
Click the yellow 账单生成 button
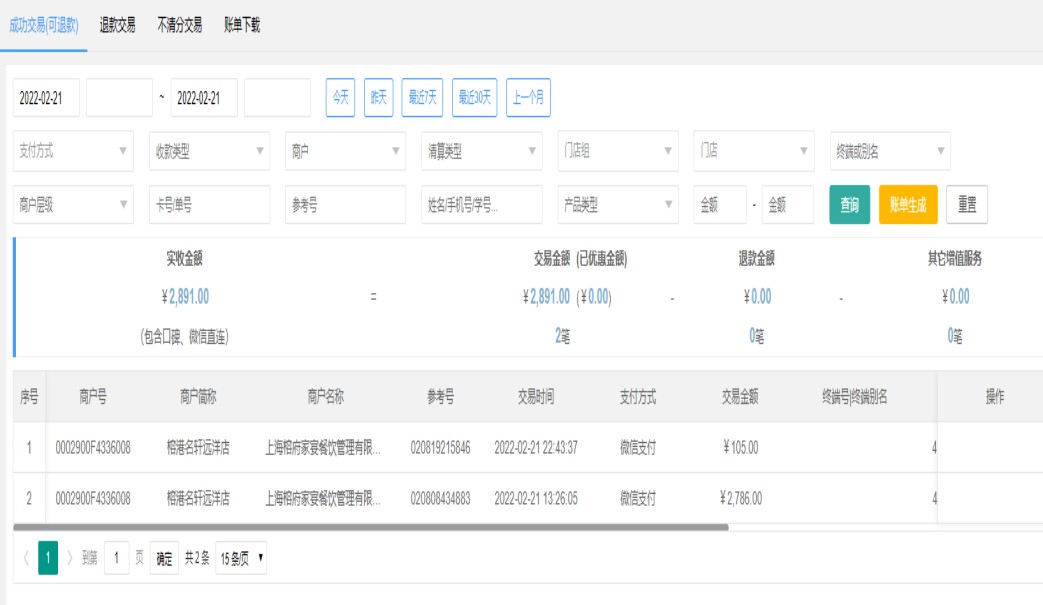click(908, 205)
